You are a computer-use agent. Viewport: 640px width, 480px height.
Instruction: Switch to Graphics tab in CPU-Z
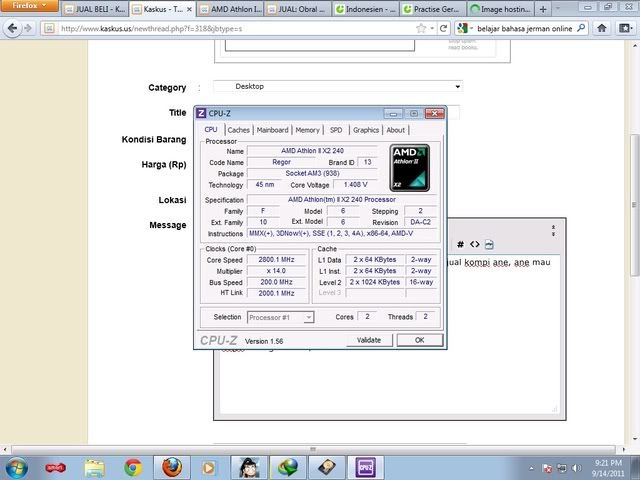(366, 130)
